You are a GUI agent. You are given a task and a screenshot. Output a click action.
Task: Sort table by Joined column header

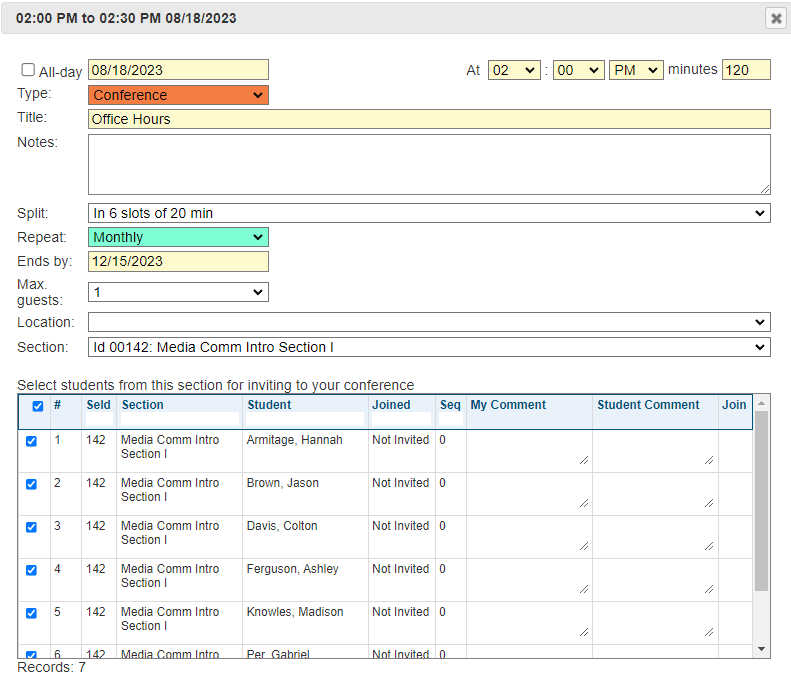[x=391, y=405]
